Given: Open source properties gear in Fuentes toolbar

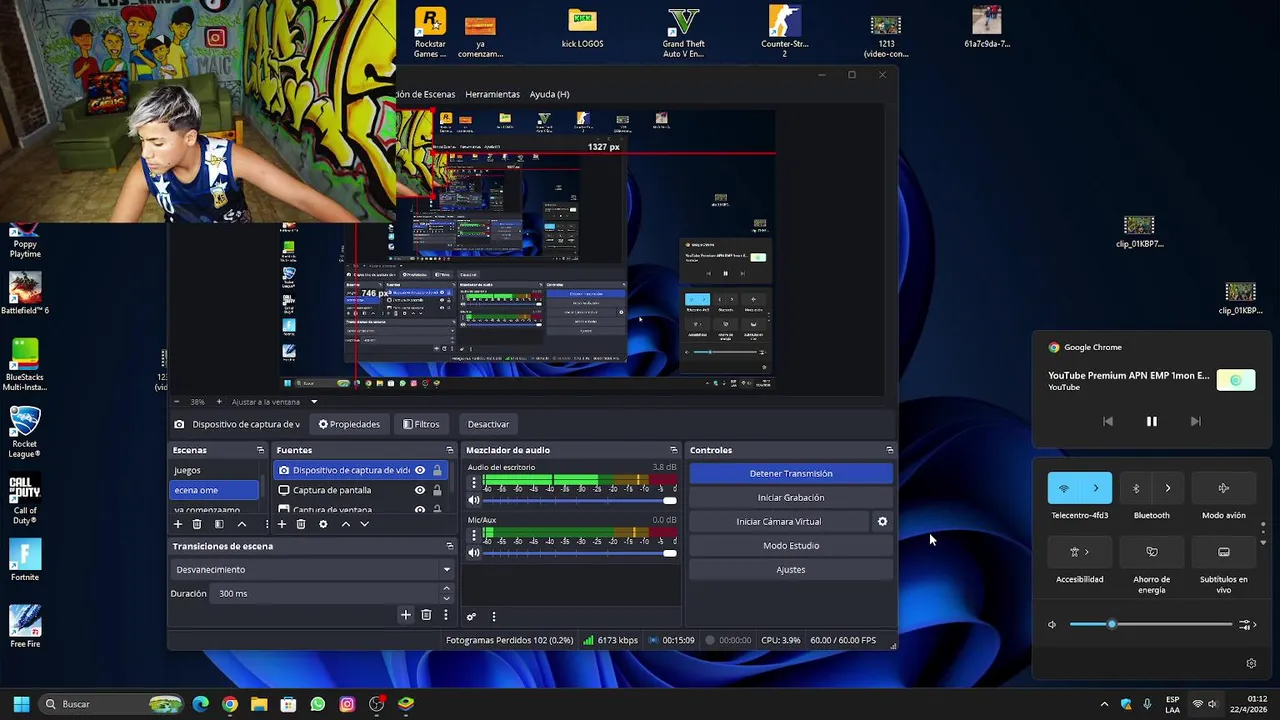Looking at the screenshot, I should (x=323, y=524).
